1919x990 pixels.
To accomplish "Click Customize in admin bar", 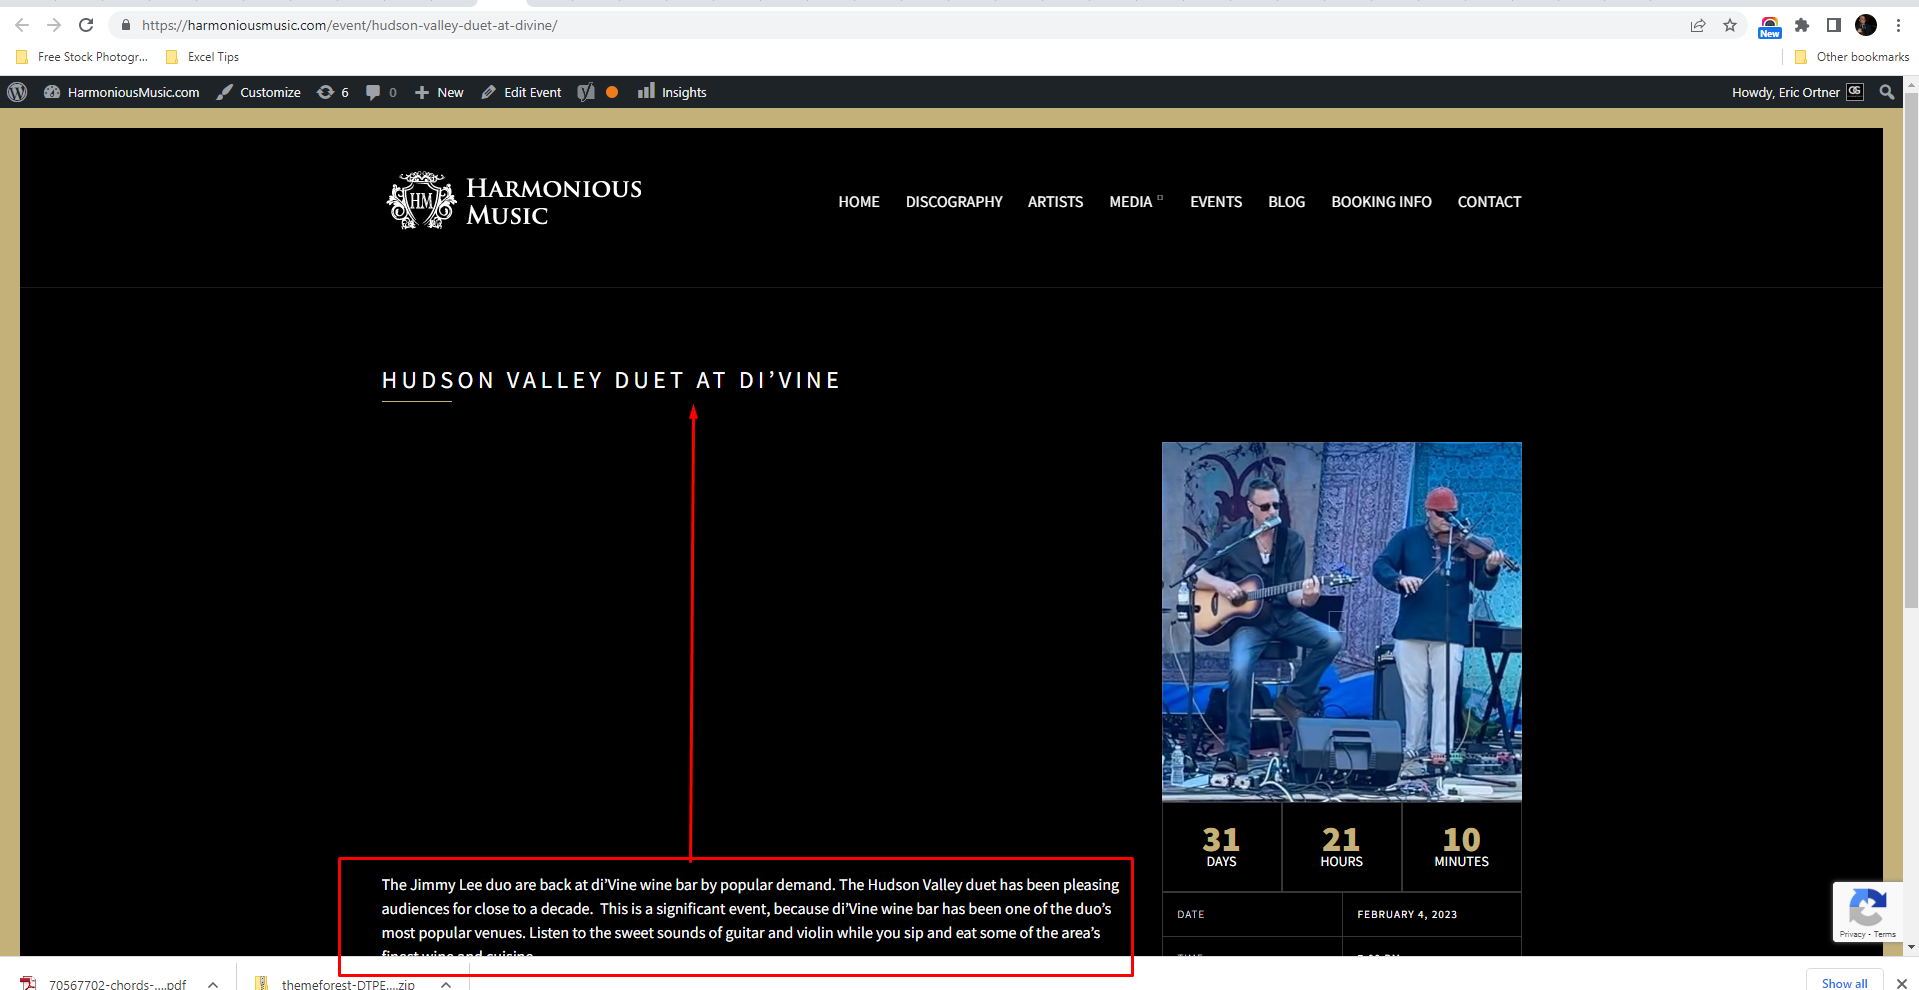I will pos(259,92).
